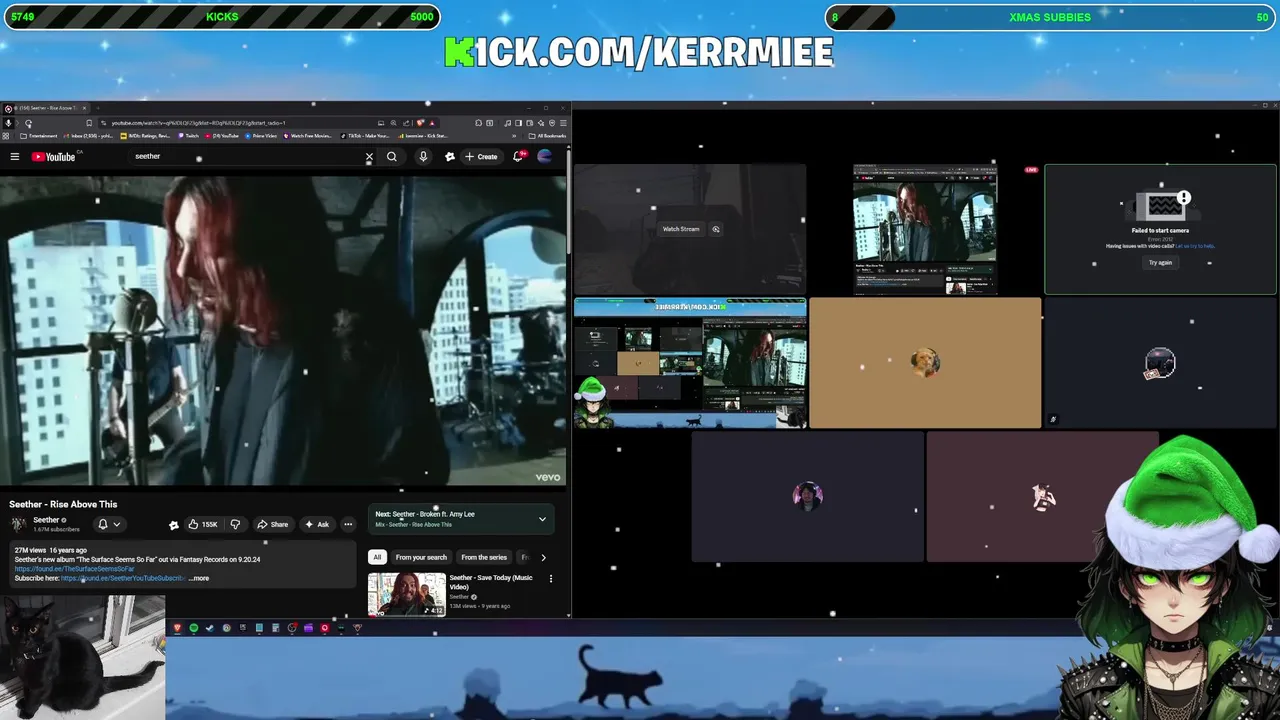The height and width of the screenshot is (720, 1280).
Task: Open the Inbox bookmark
Action: tap(90, 136)
